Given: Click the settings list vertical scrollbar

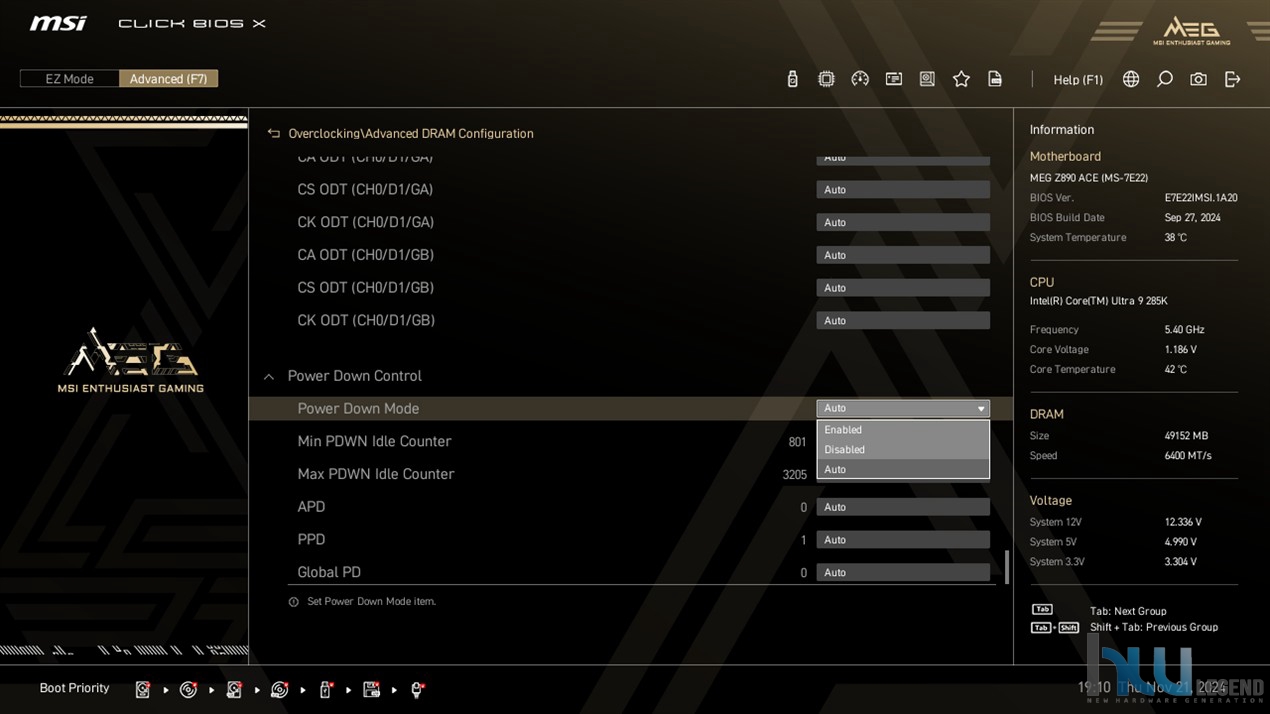Looking at the screenshot, I should (1006, 566).
